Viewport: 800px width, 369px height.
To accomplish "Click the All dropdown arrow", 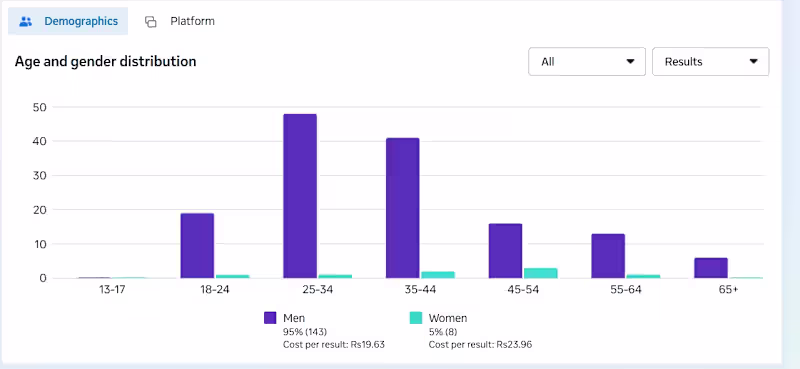I will 630,62.
